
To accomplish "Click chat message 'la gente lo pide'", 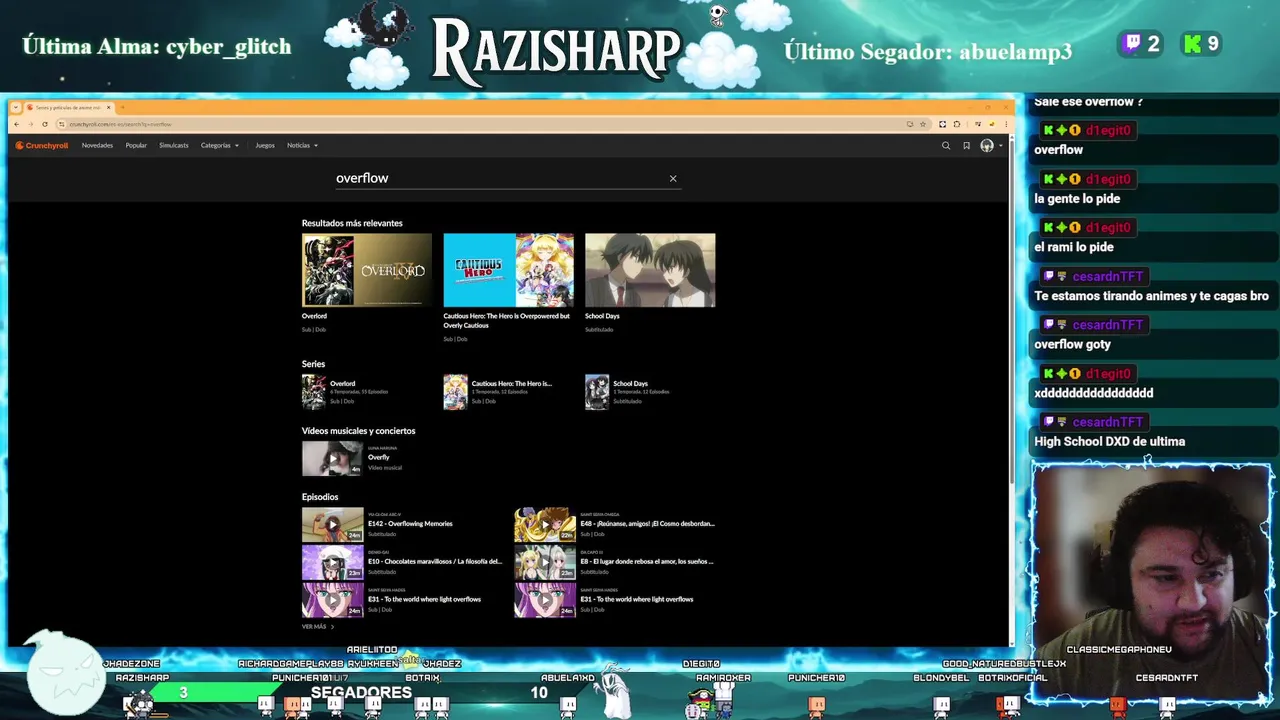I will pyautogui.click(x=1077, y=198).
